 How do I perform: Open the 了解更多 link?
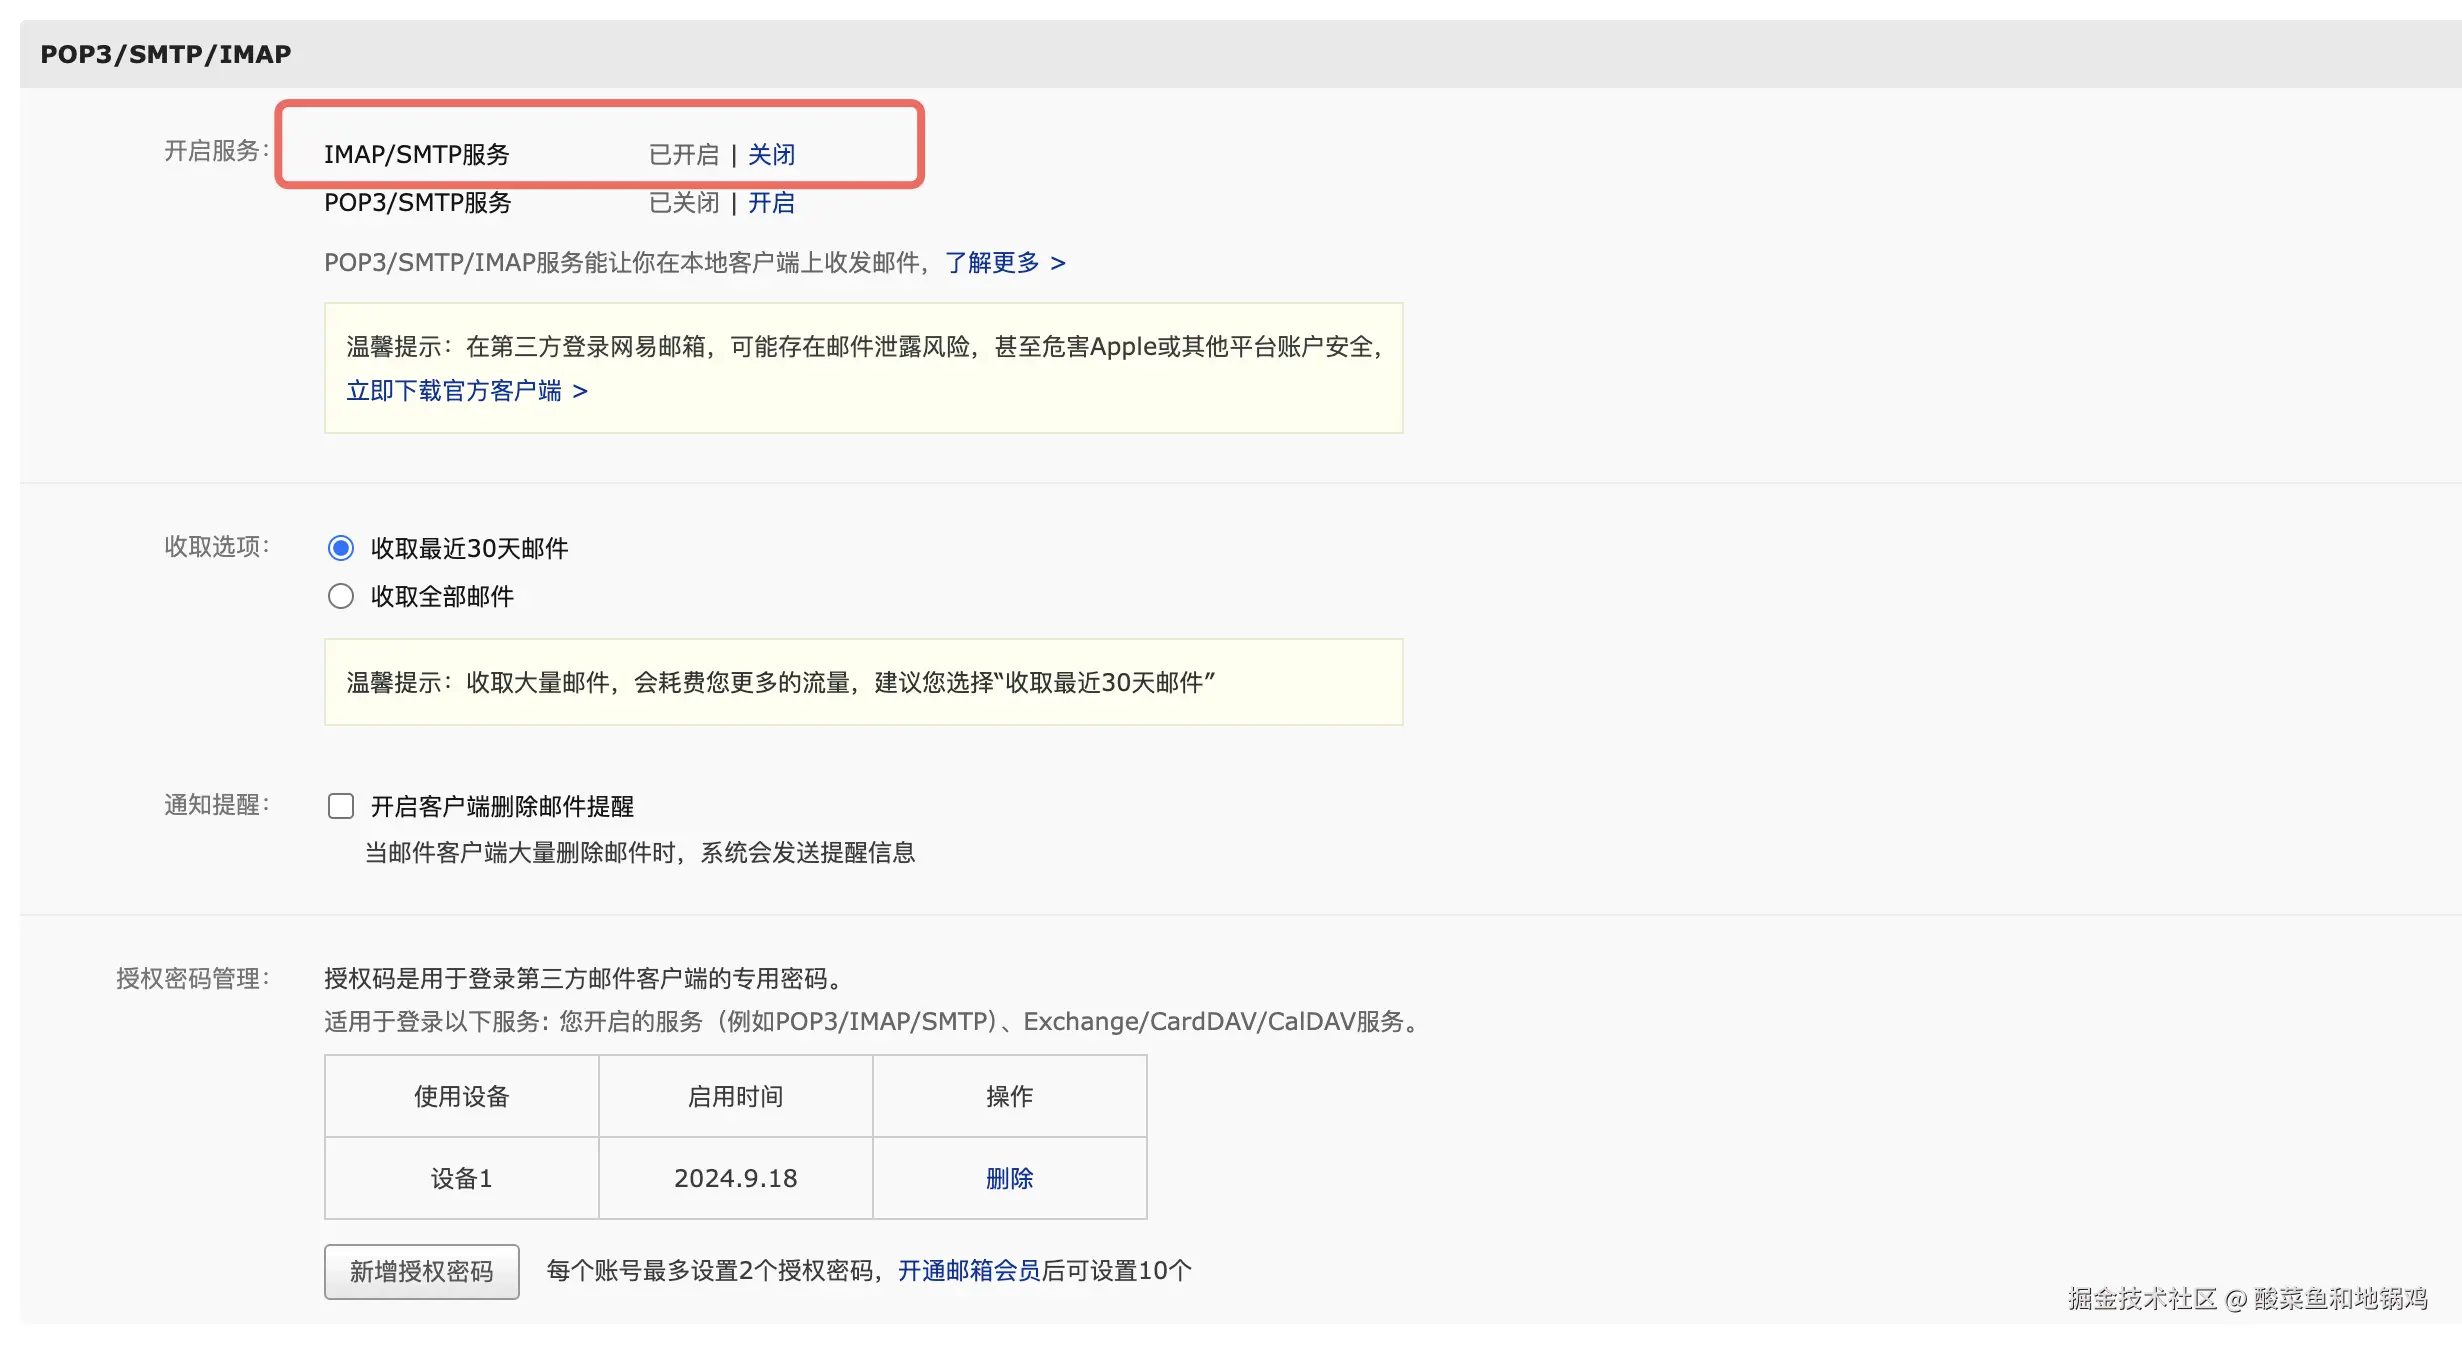[x=1004, y=263]
